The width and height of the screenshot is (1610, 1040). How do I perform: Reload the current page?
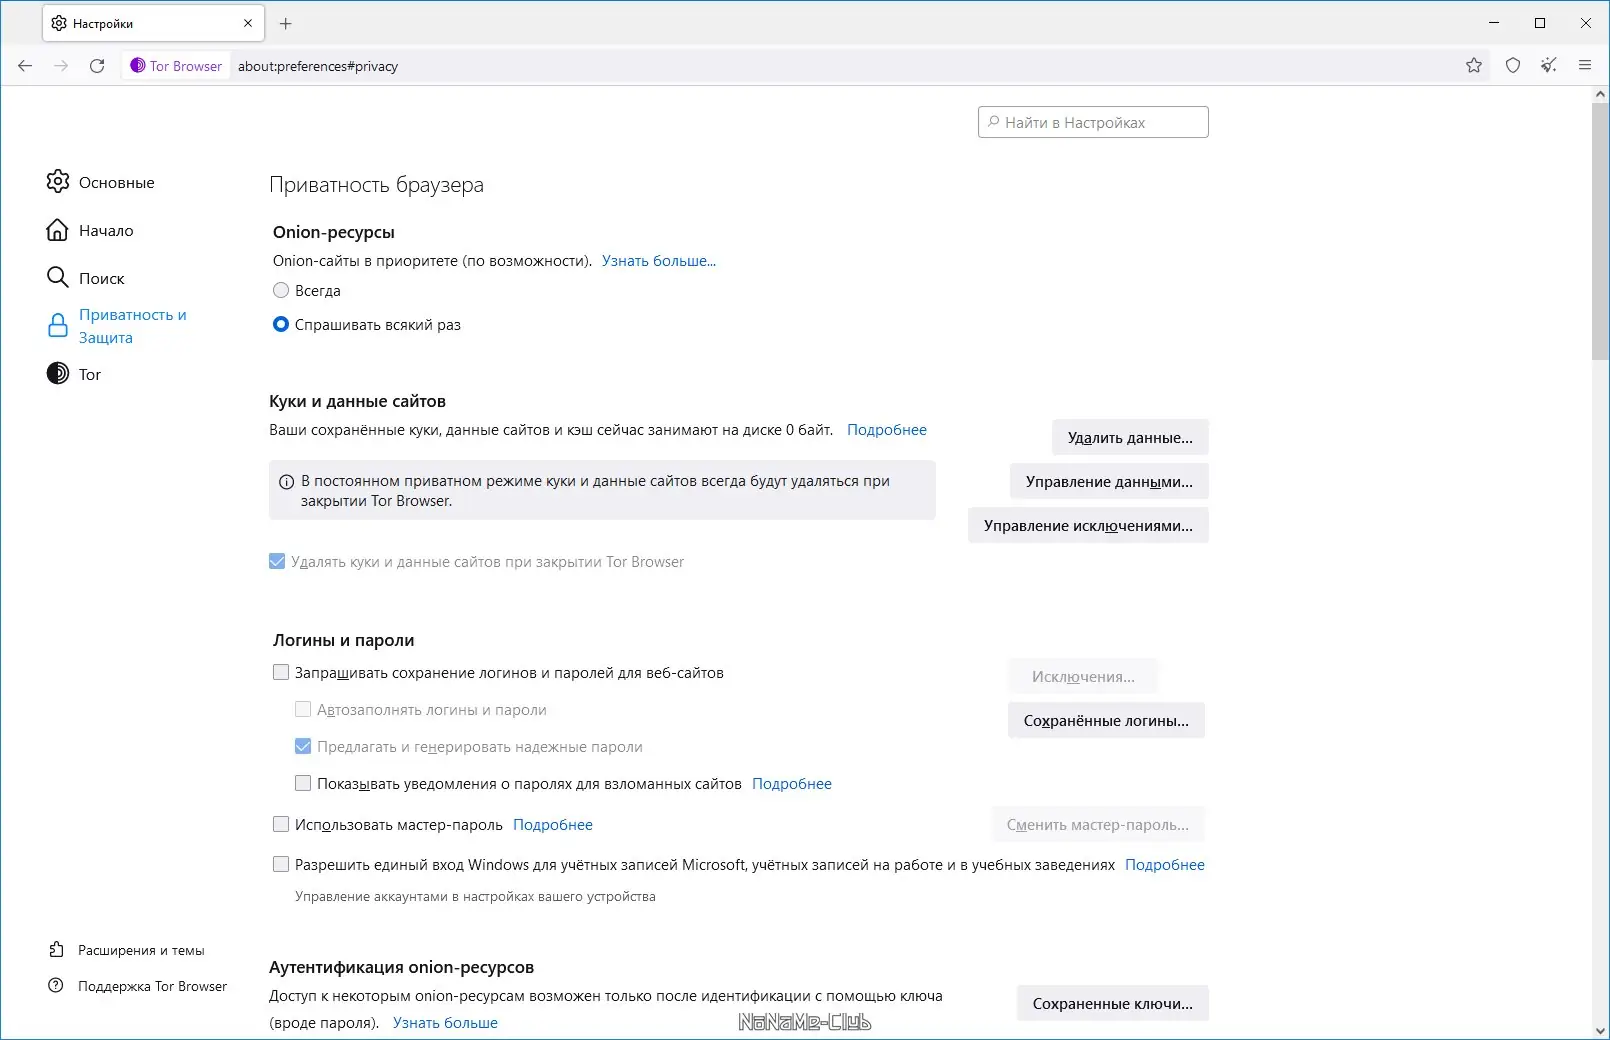tap(97, 66)
